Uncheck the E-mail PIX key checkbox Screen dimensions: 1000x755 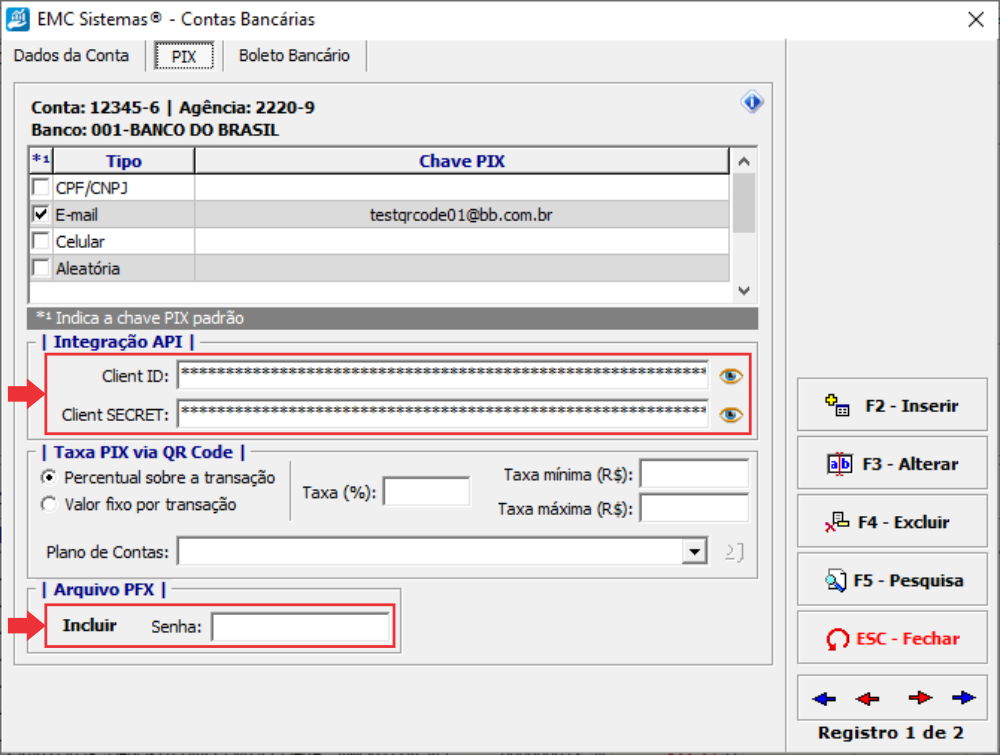coord(41,214)
